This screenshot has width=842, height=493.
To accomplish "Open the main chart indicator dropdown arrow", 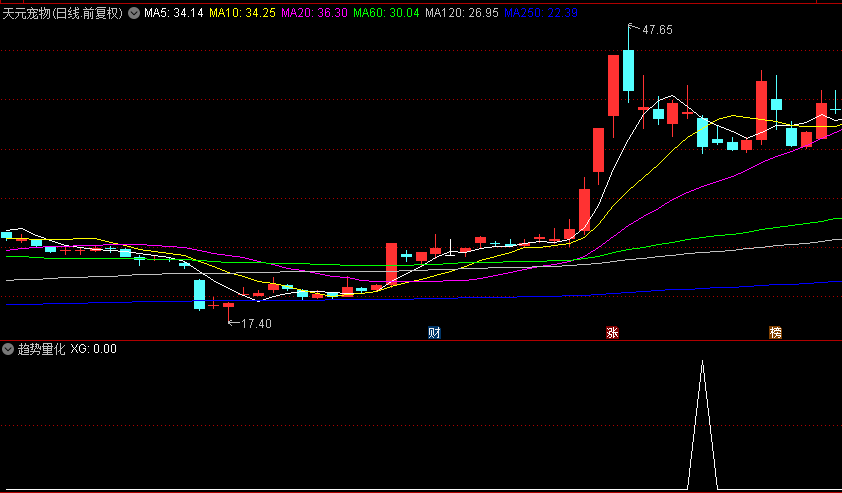I will [x=134, y=13].
